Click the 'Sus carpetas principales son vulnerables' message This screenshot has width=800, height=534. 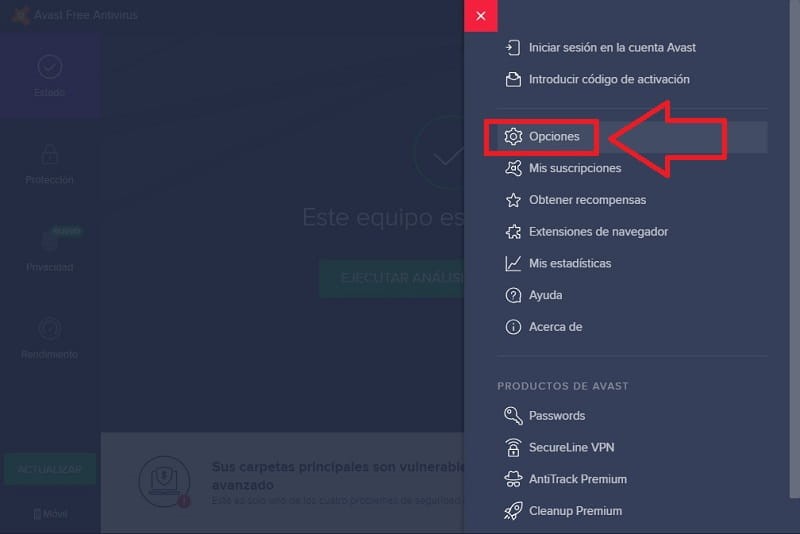tap(338, 475)
